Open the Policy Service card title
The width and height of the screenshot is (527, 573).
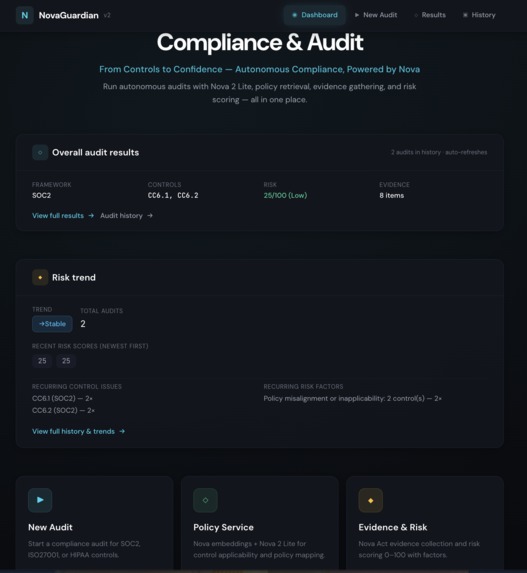(223, 527)
